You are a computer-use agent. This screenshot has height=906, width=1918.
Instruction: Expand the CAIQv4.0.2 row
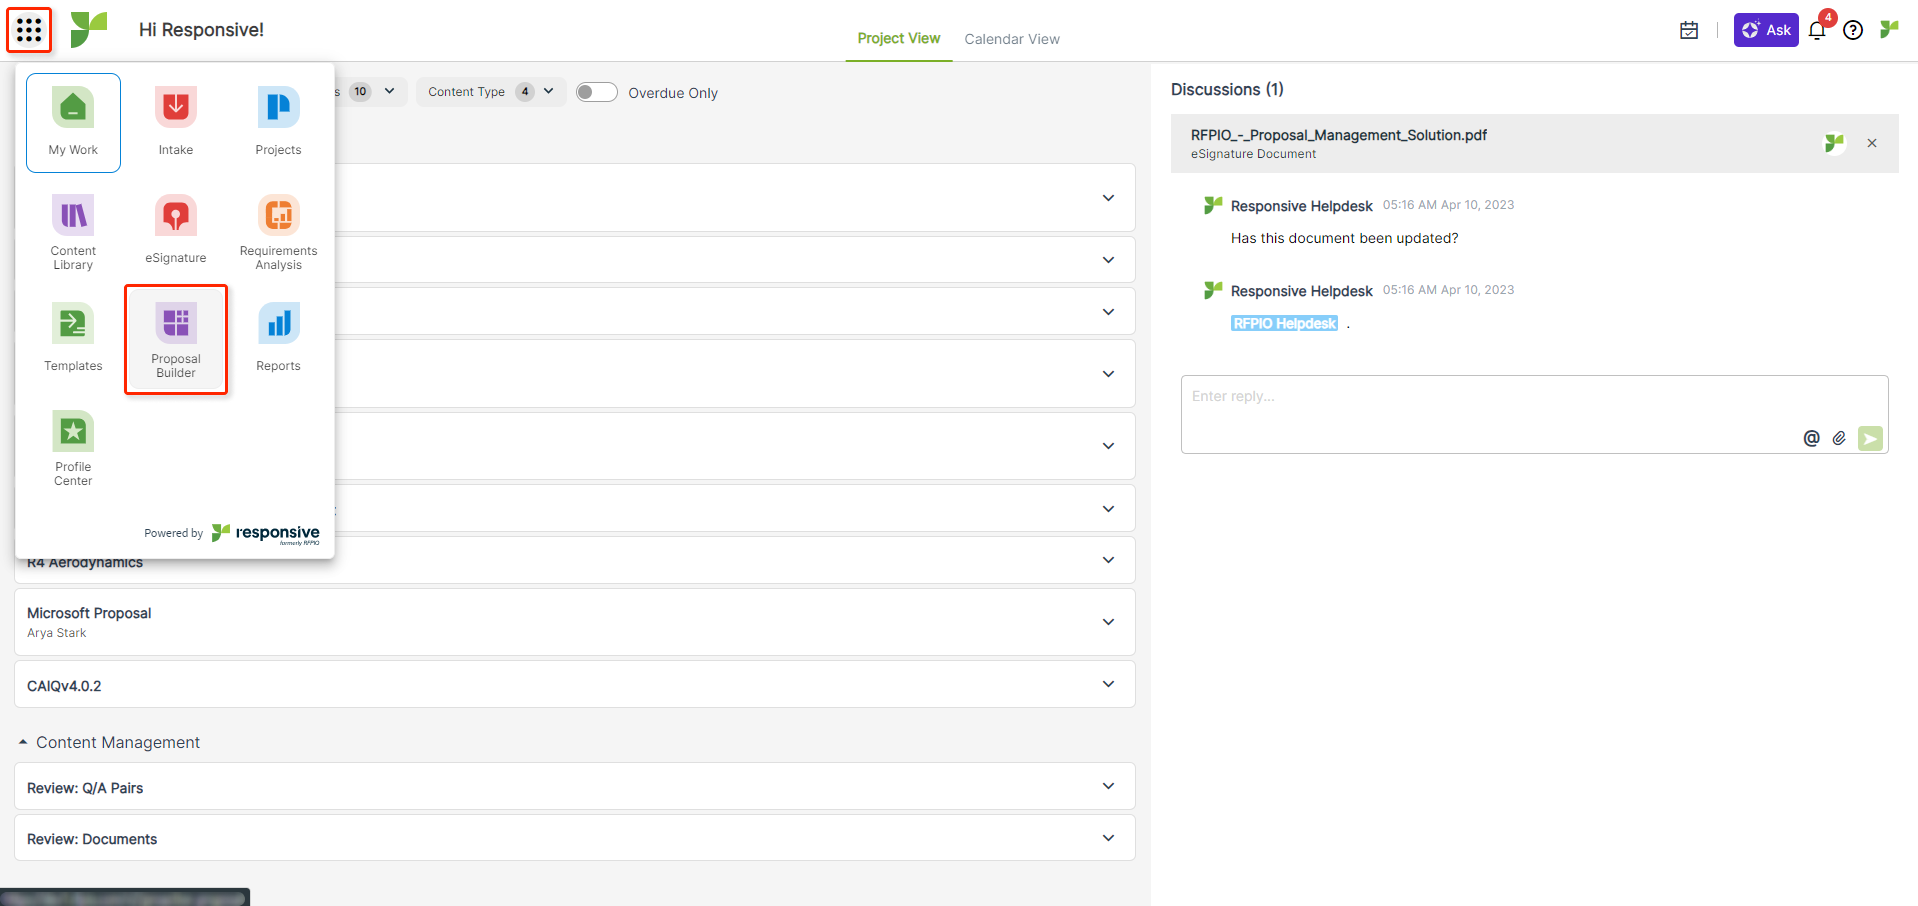coord(1108,684)
